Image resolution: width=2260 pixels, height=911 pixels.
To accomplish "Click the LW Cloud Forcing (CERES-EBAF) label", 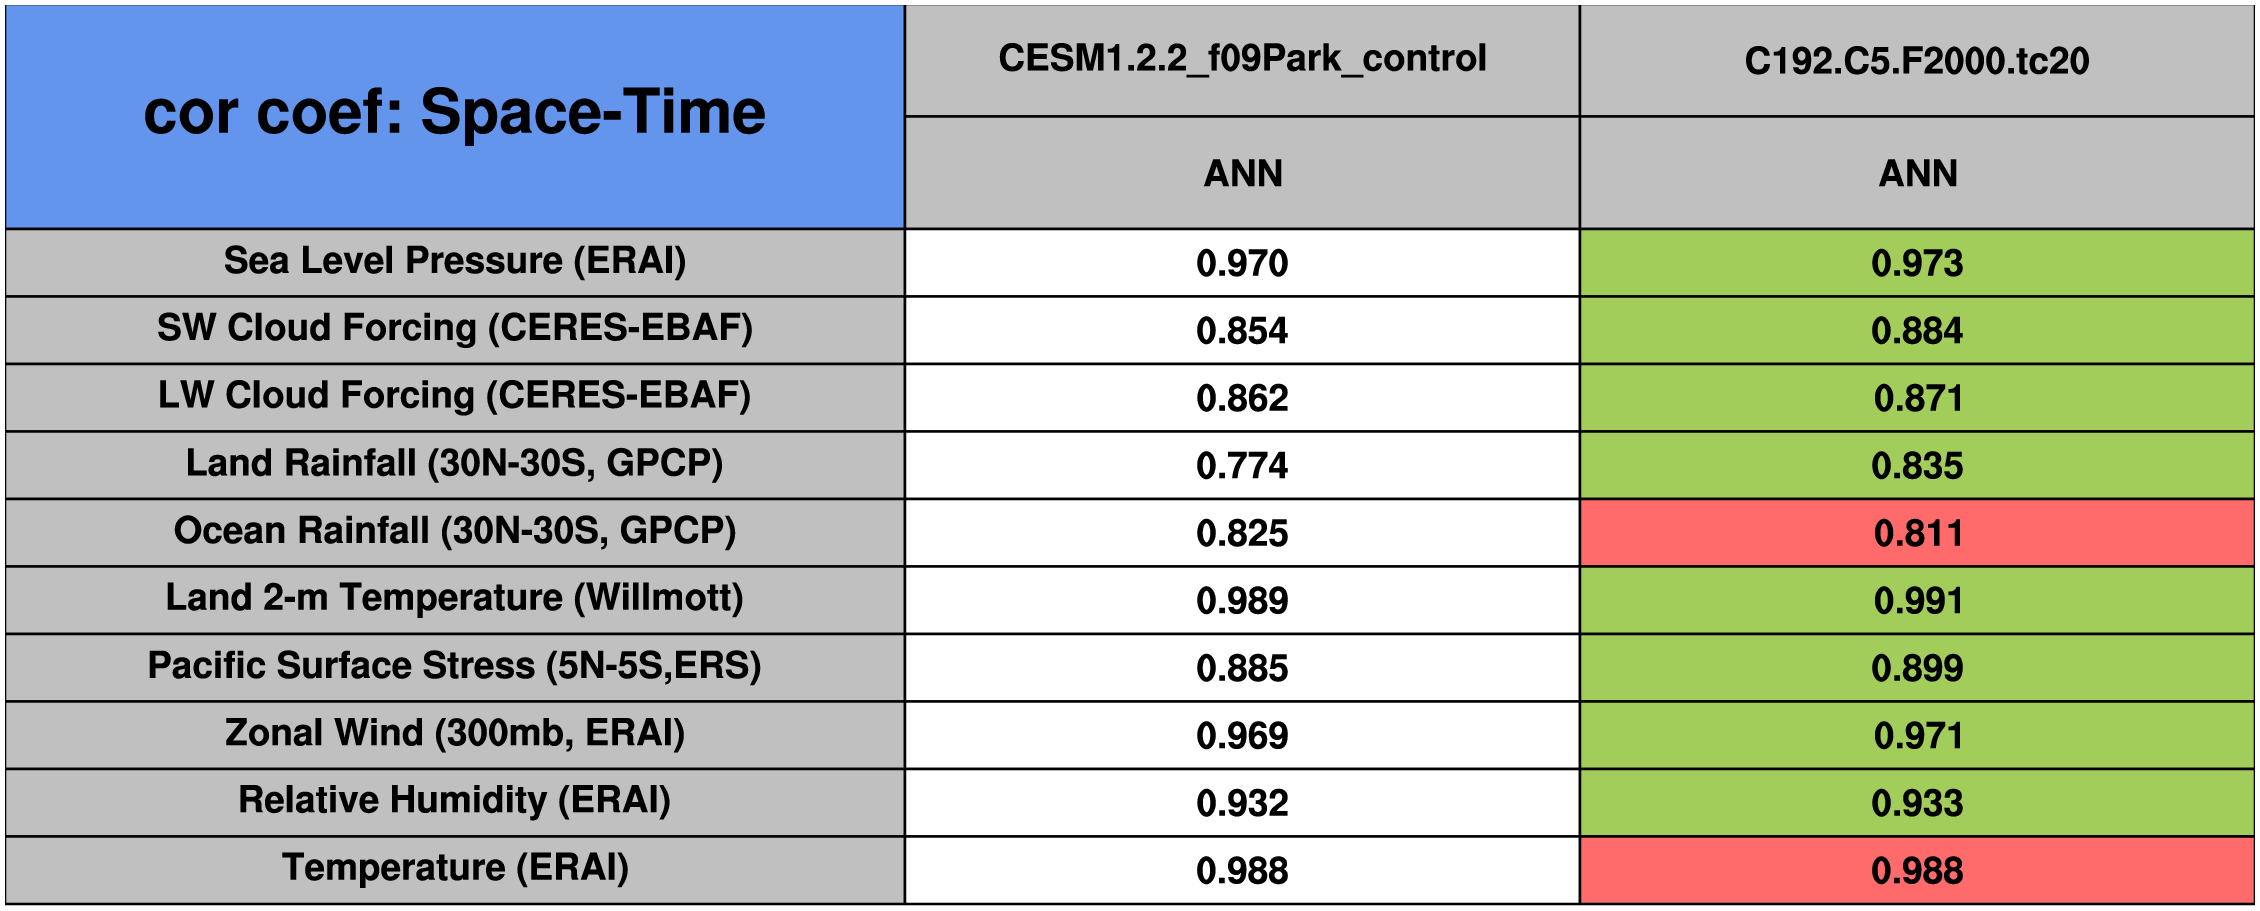I will coord(455,397).
